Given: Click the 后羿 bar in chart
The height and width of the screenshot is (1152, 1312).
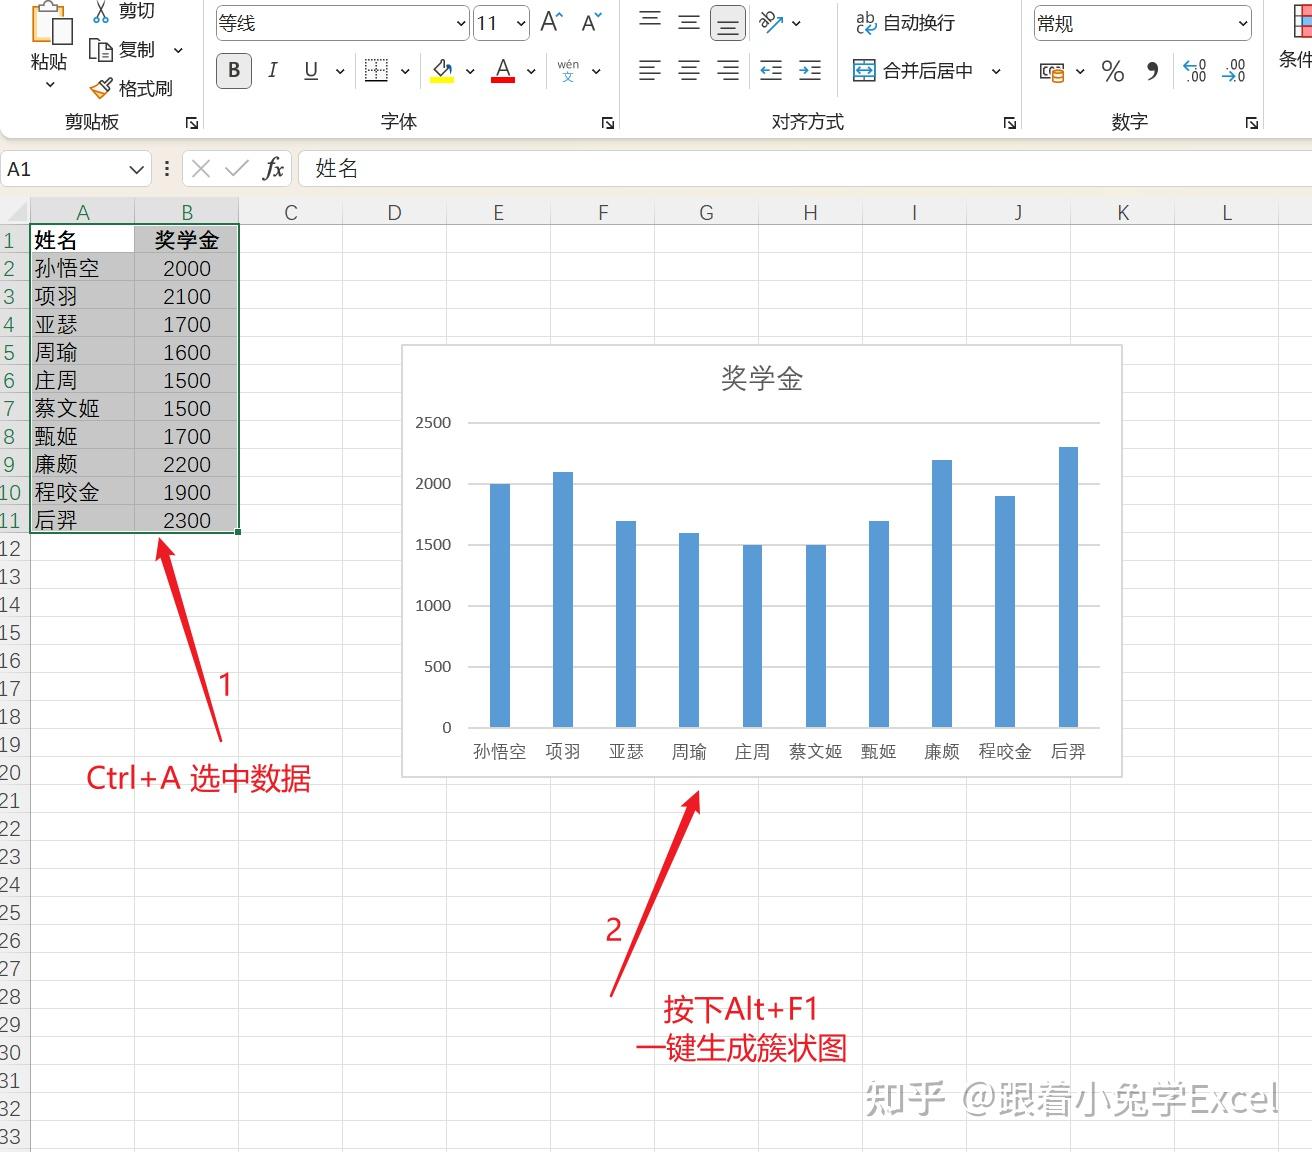Looking at the screenshot, I should (x=1068, y=587).
